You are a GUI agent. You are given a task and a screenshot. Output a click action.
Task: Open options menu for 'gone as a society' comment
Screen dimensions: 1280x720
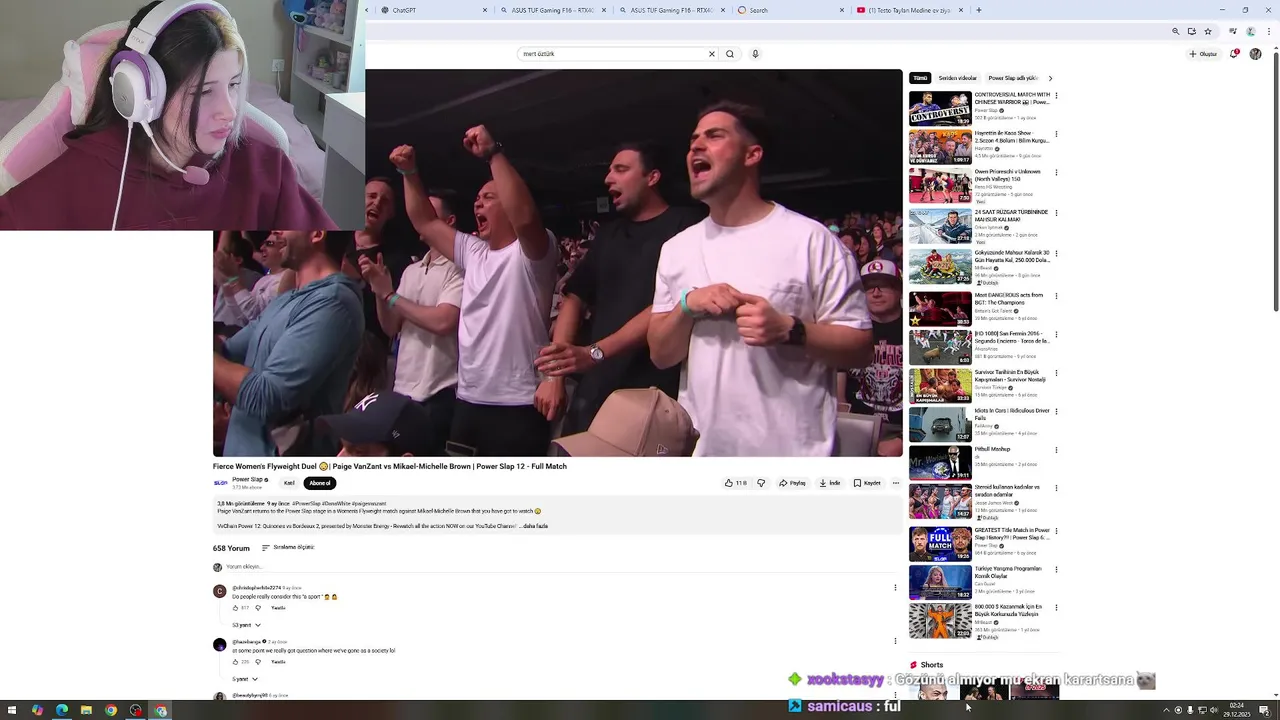(895, 641)
